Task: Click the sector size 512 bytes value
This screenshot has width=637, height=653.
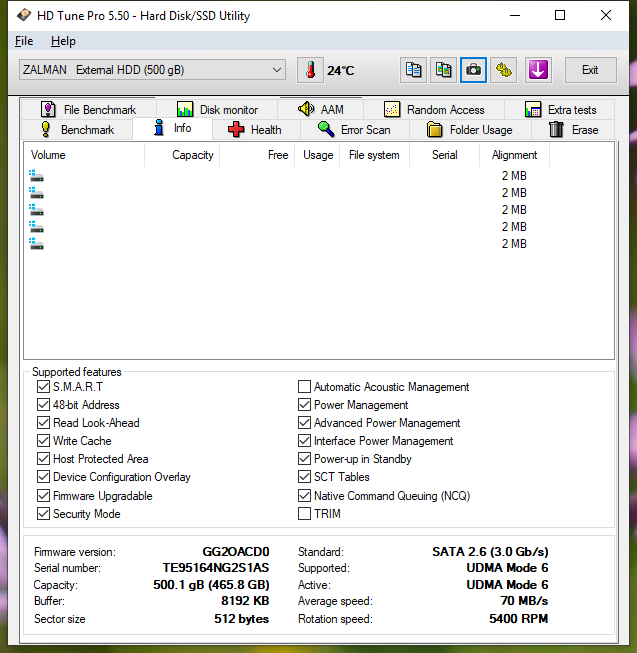Action: pyautogui.click(x=241, y=619)
